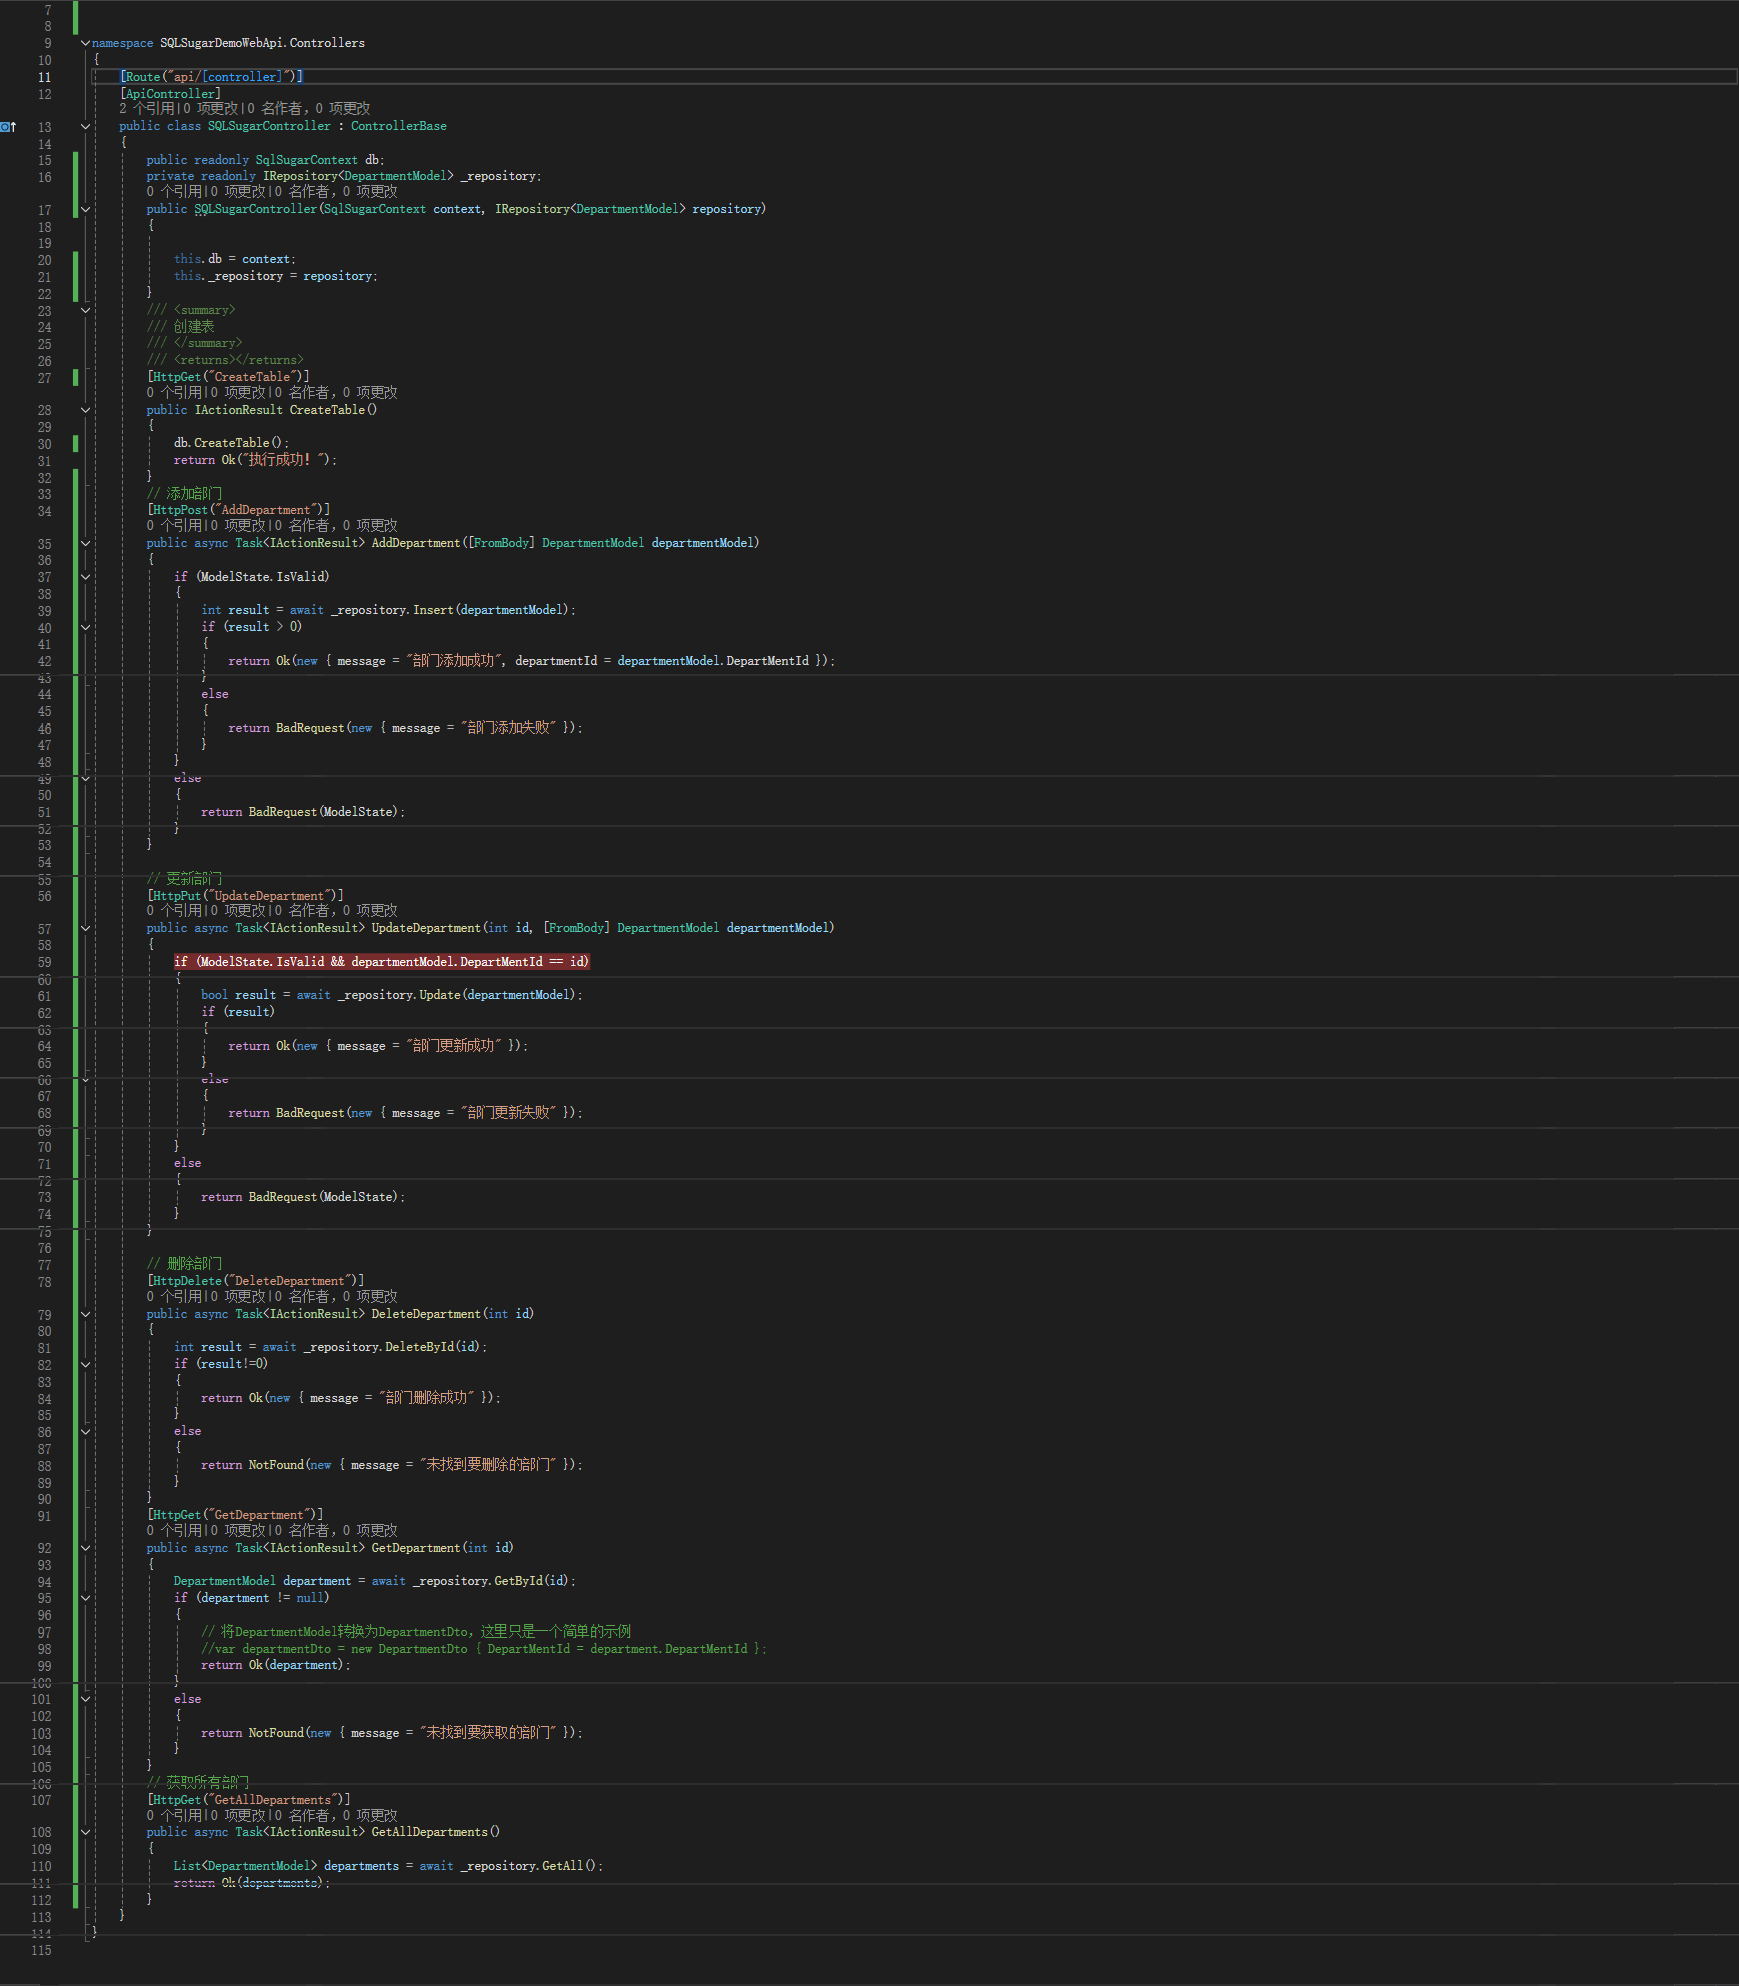Image resolution: width=1739 pixels, height=1986 pixels.
Task: Collapse the CreateTable method body
Action: click(x=85, y=410)
